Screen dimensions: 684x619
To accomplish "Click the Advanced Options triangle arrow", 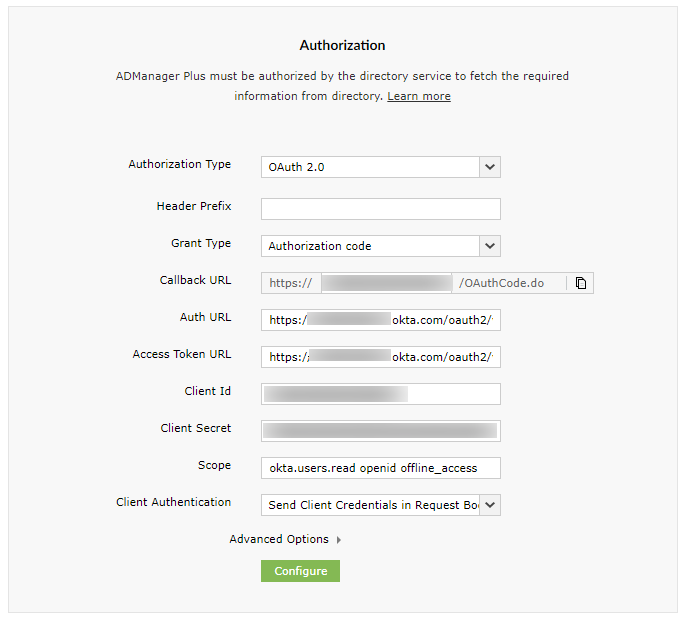I will [338, 540].
